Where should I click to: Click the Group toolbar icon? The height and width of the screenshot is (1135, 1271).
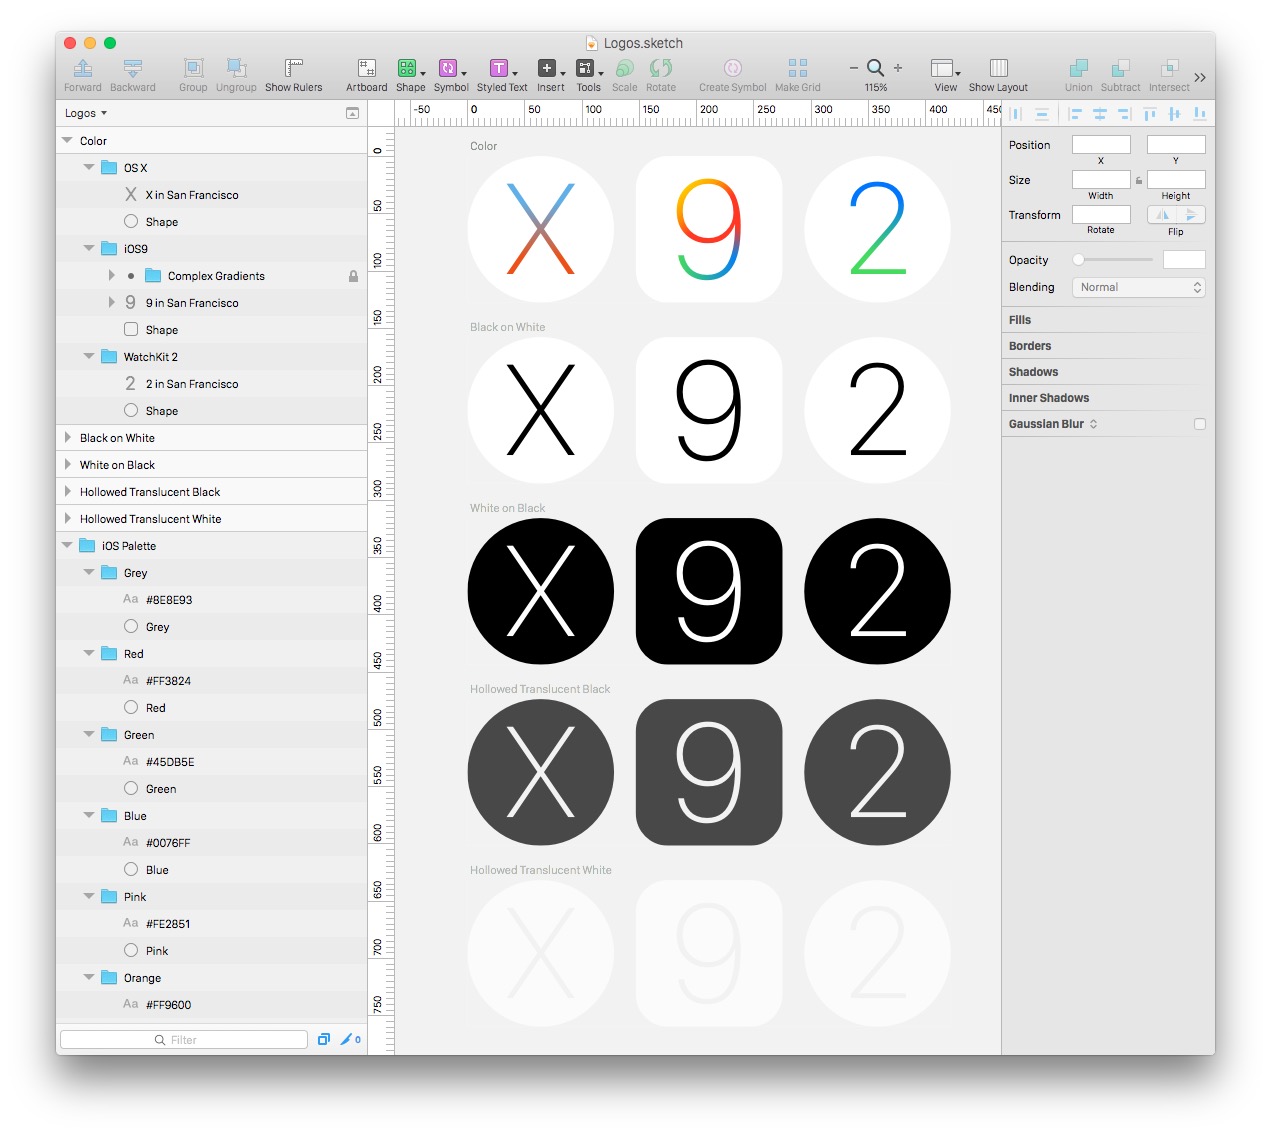click(x=193, y=69)
